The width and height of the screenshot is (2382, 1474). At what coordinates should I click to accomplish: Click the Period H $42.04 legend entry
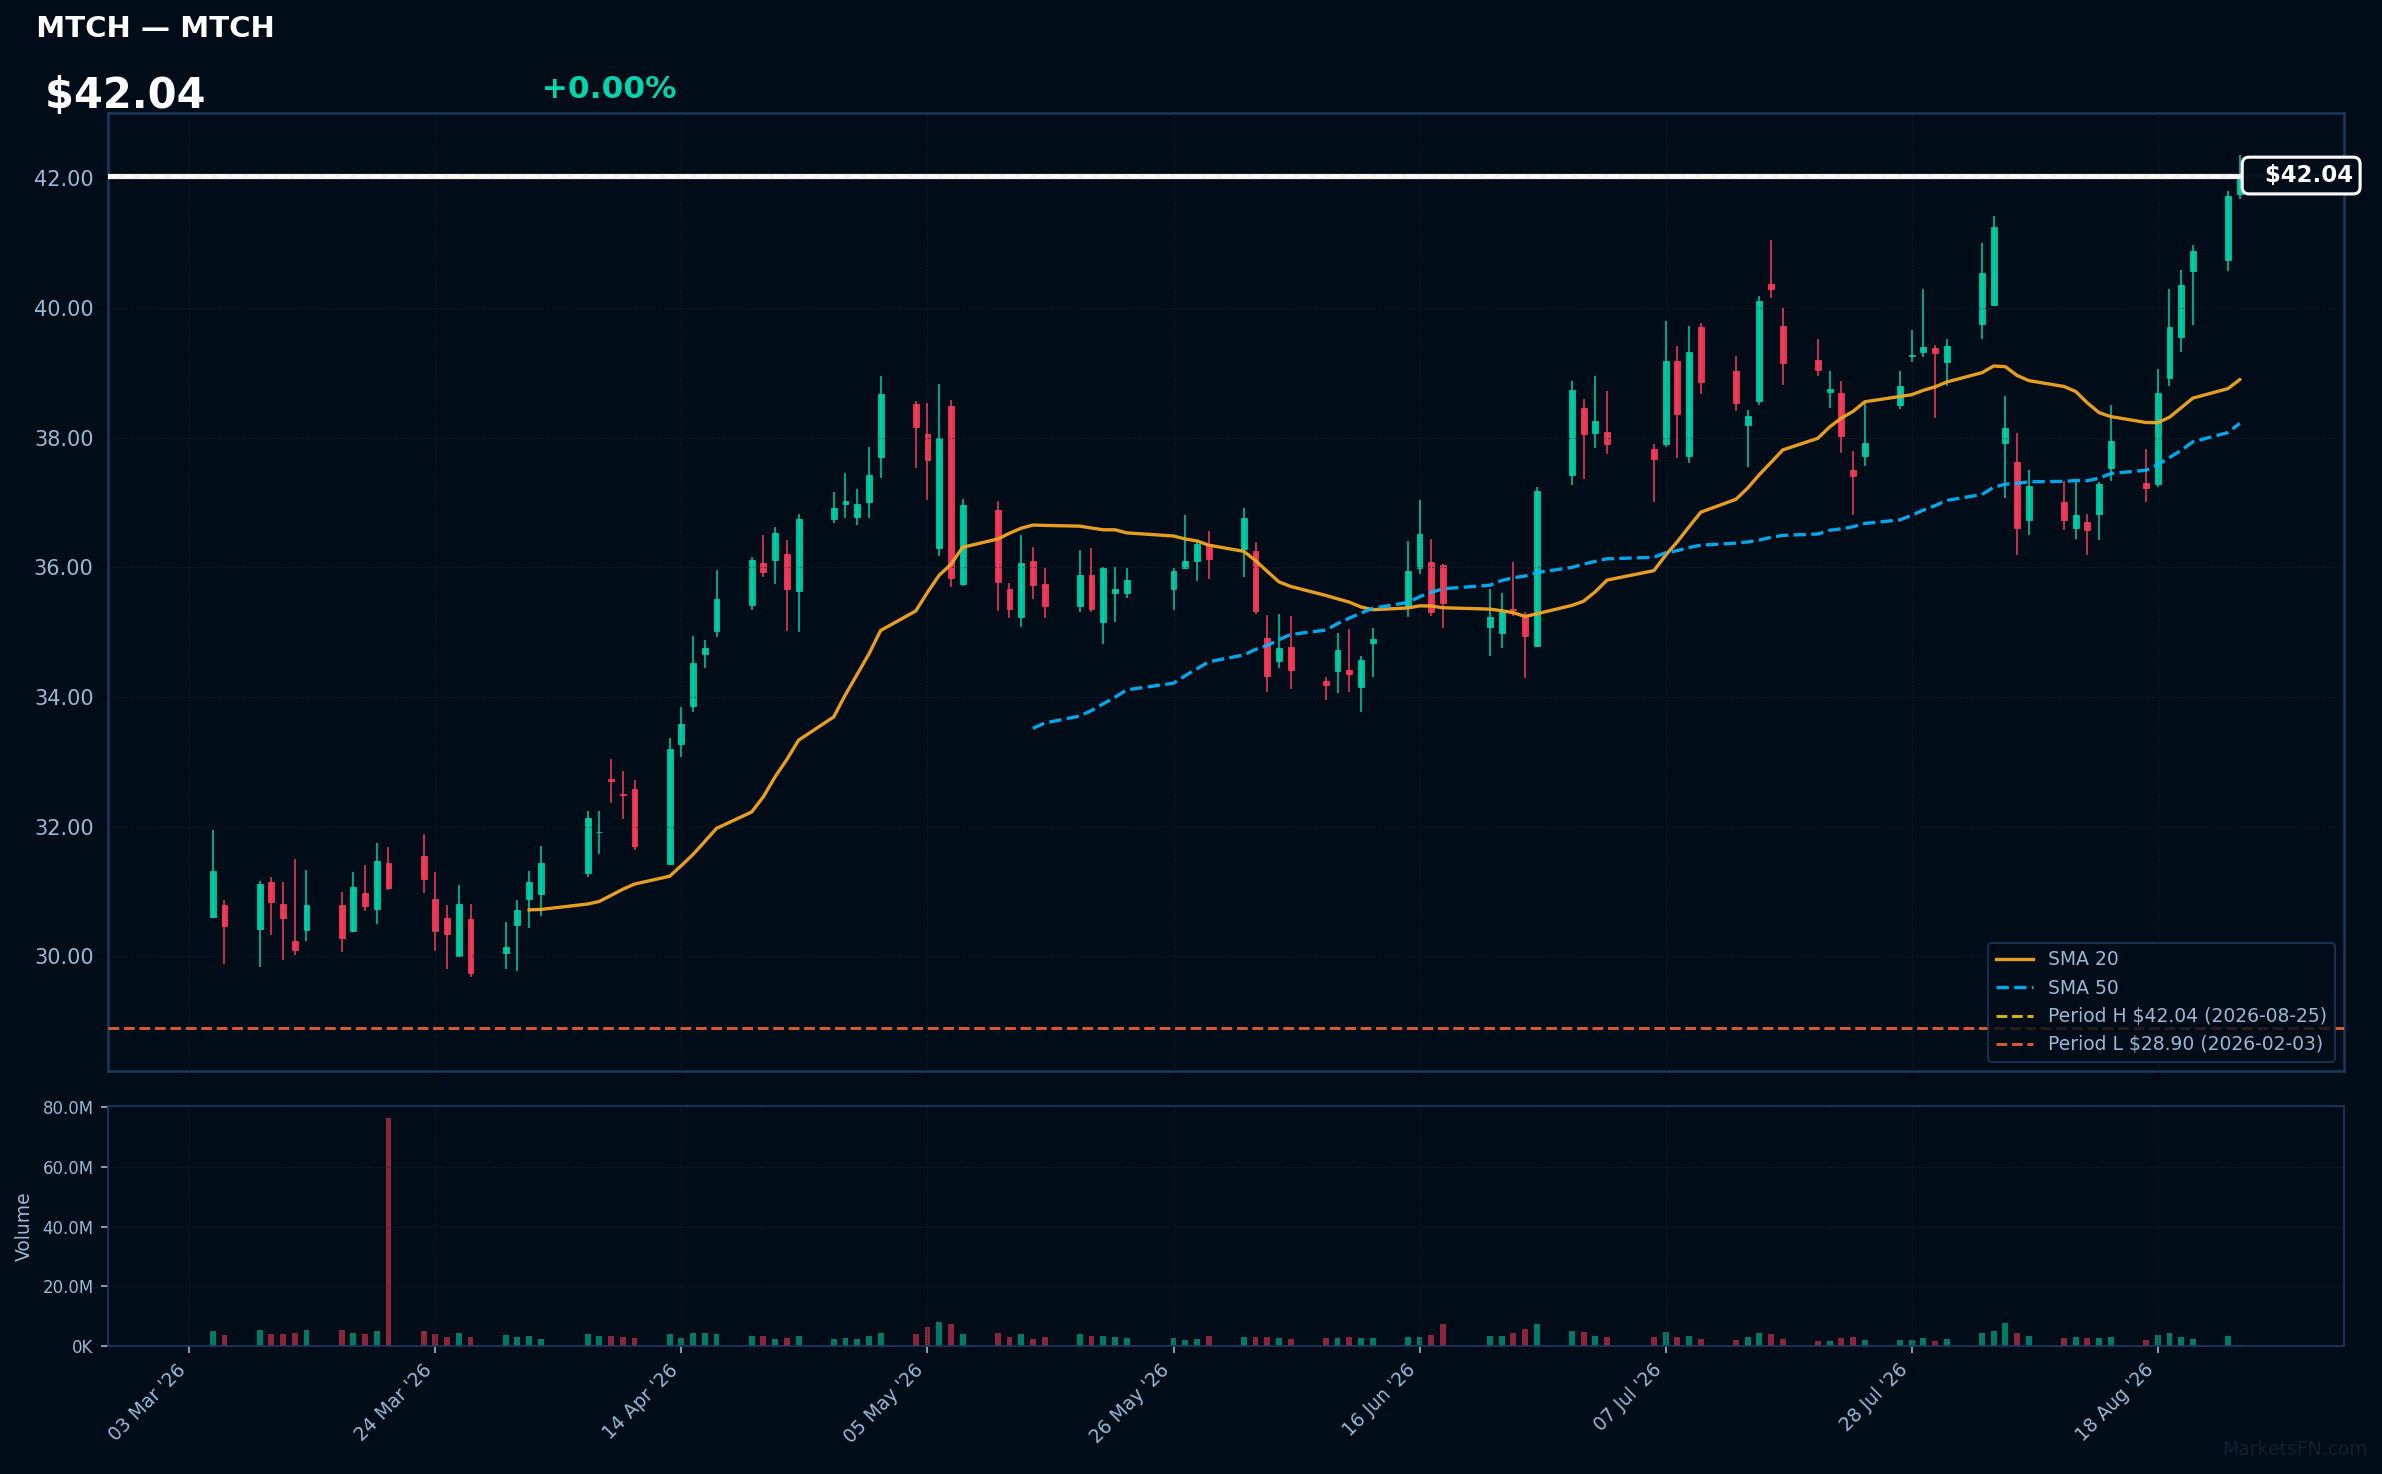click(x=2161, y=1015)
